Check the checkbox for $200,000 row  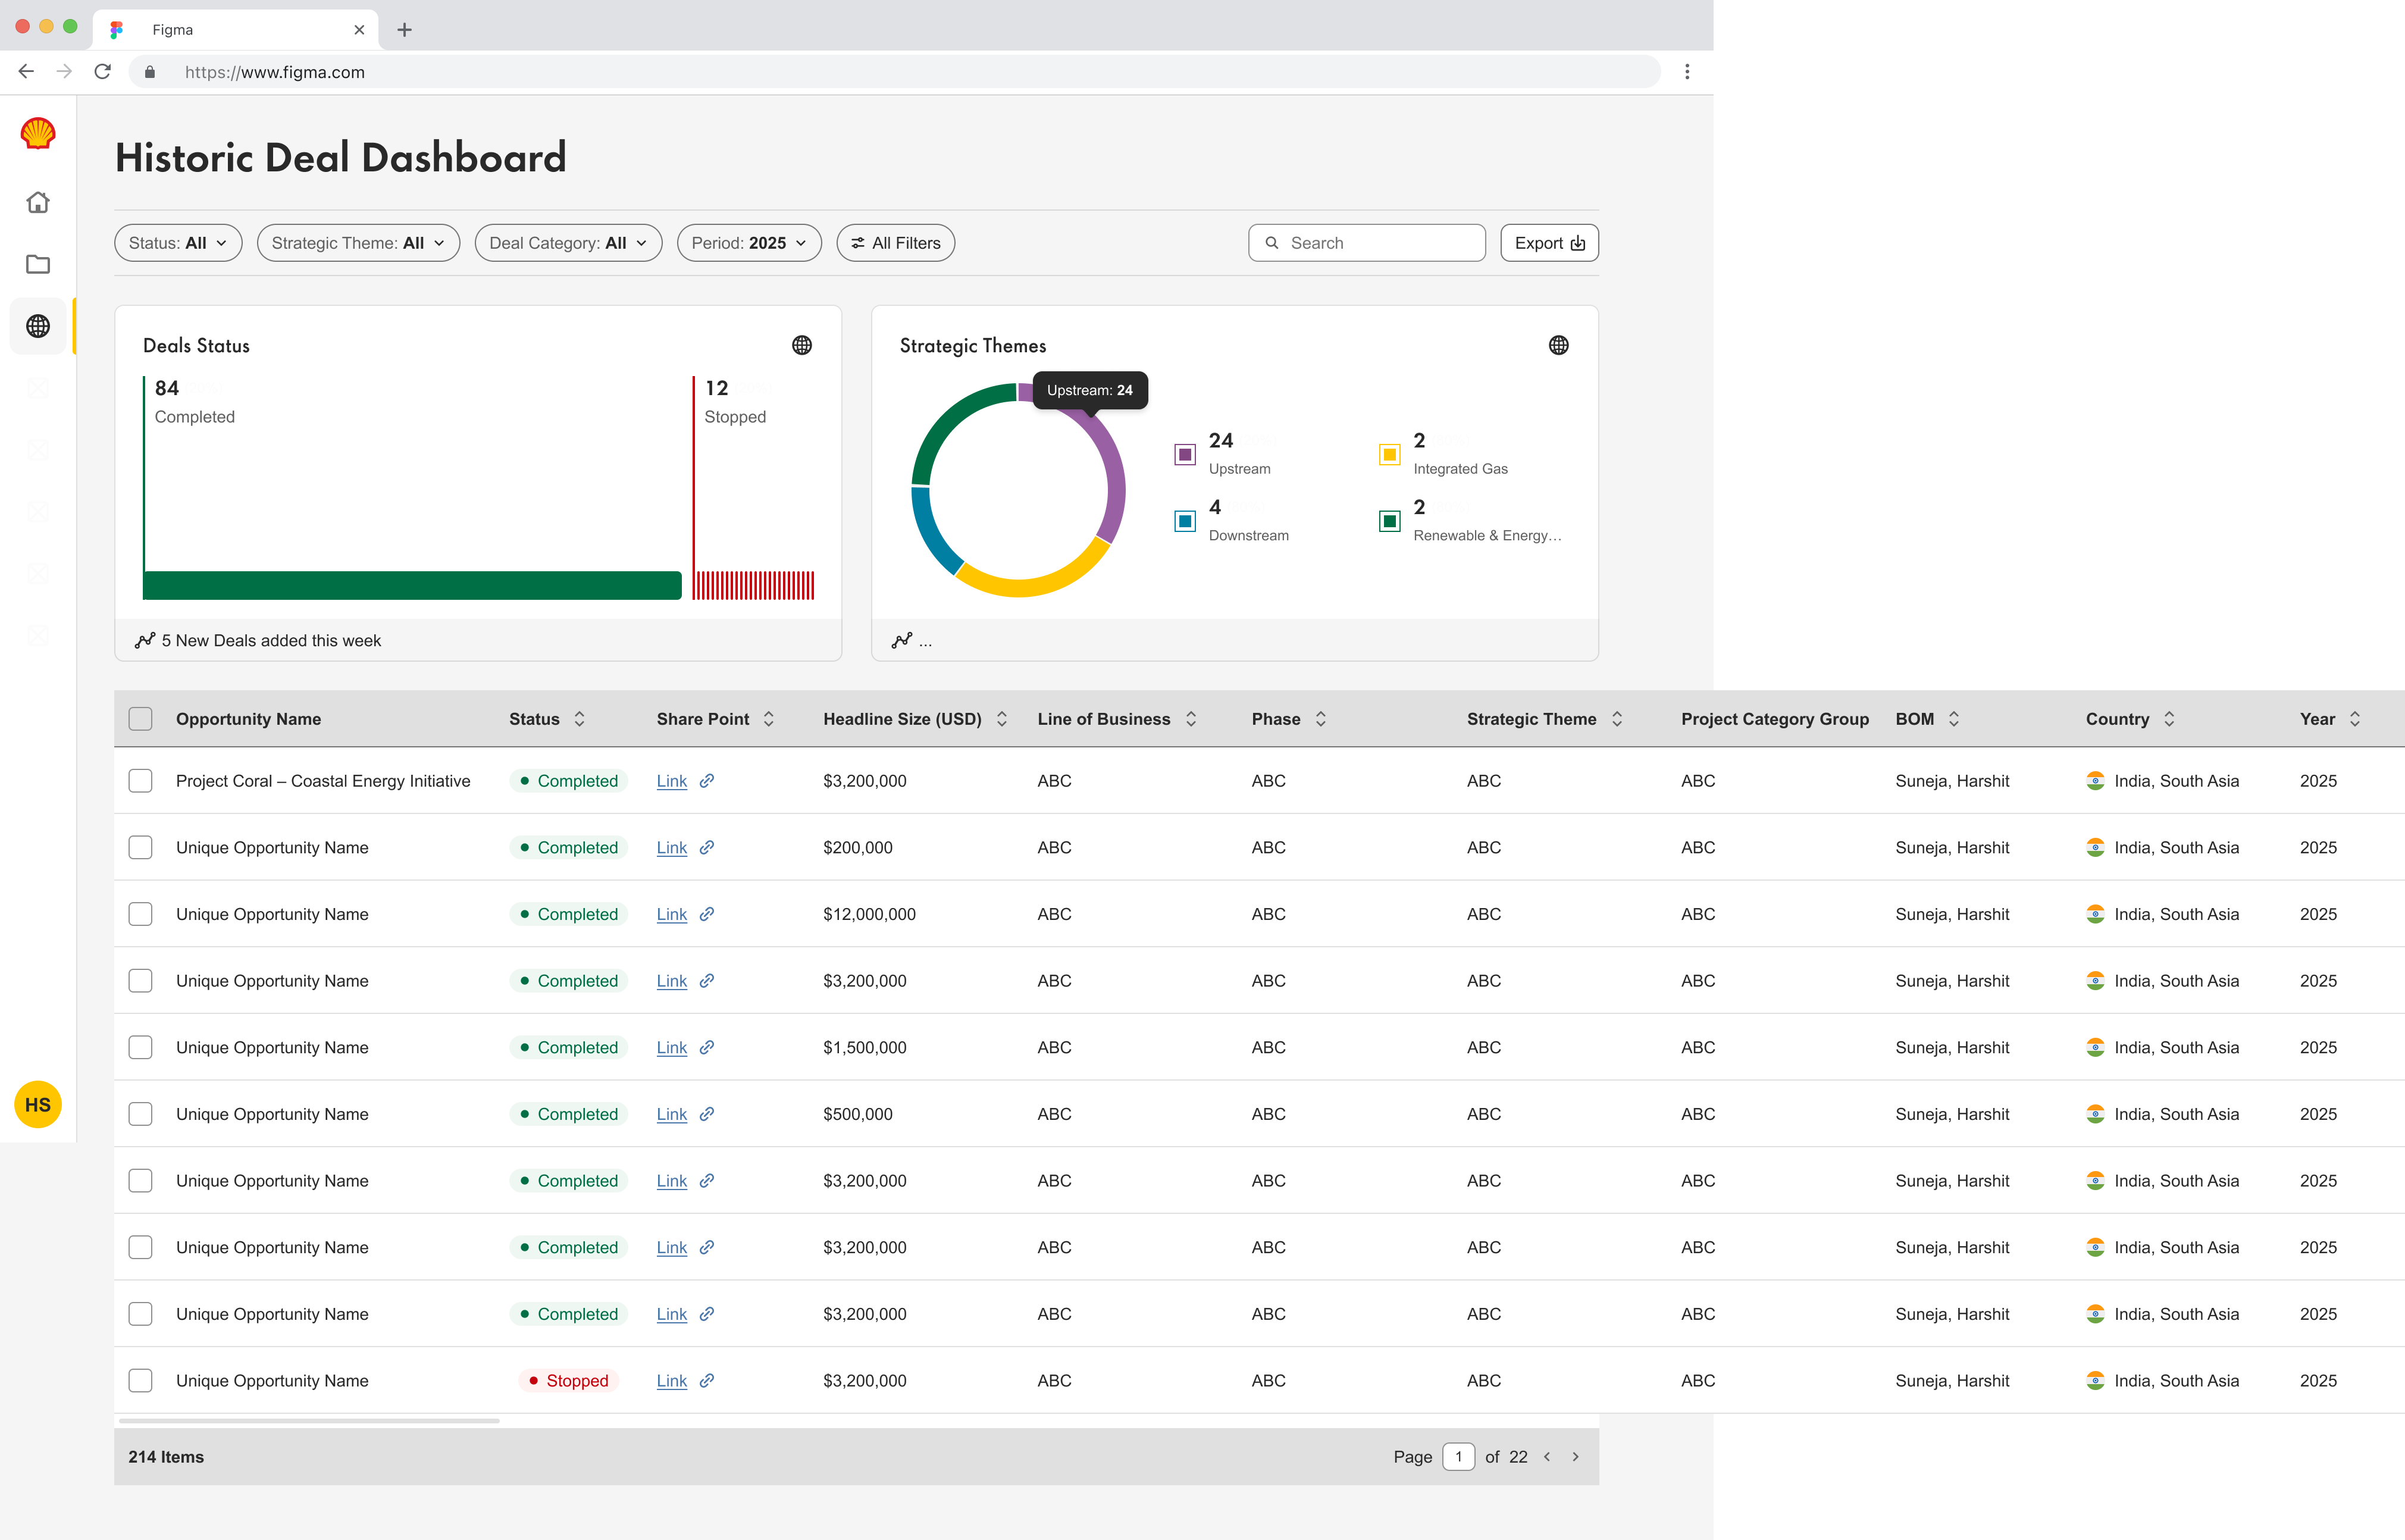tap(140, 848)
